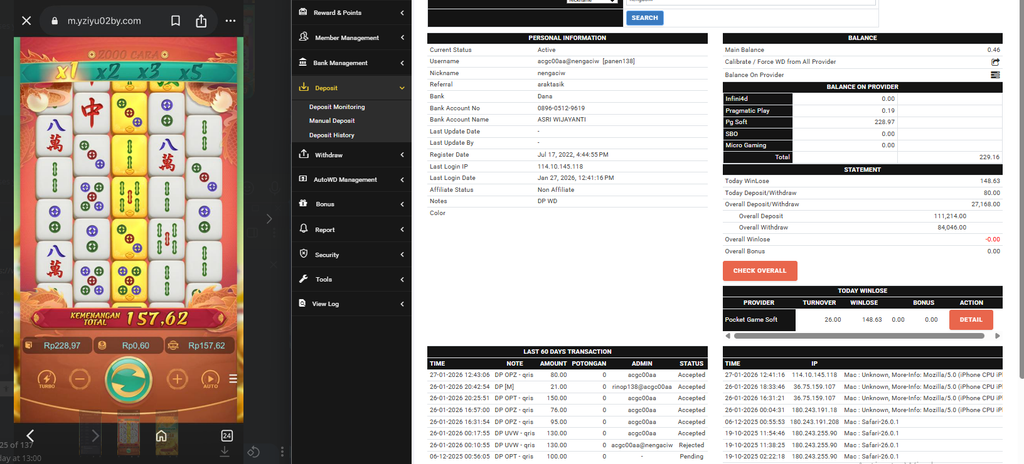
Task: Click the Balance On Provider list icon
Action: (995, 75)
